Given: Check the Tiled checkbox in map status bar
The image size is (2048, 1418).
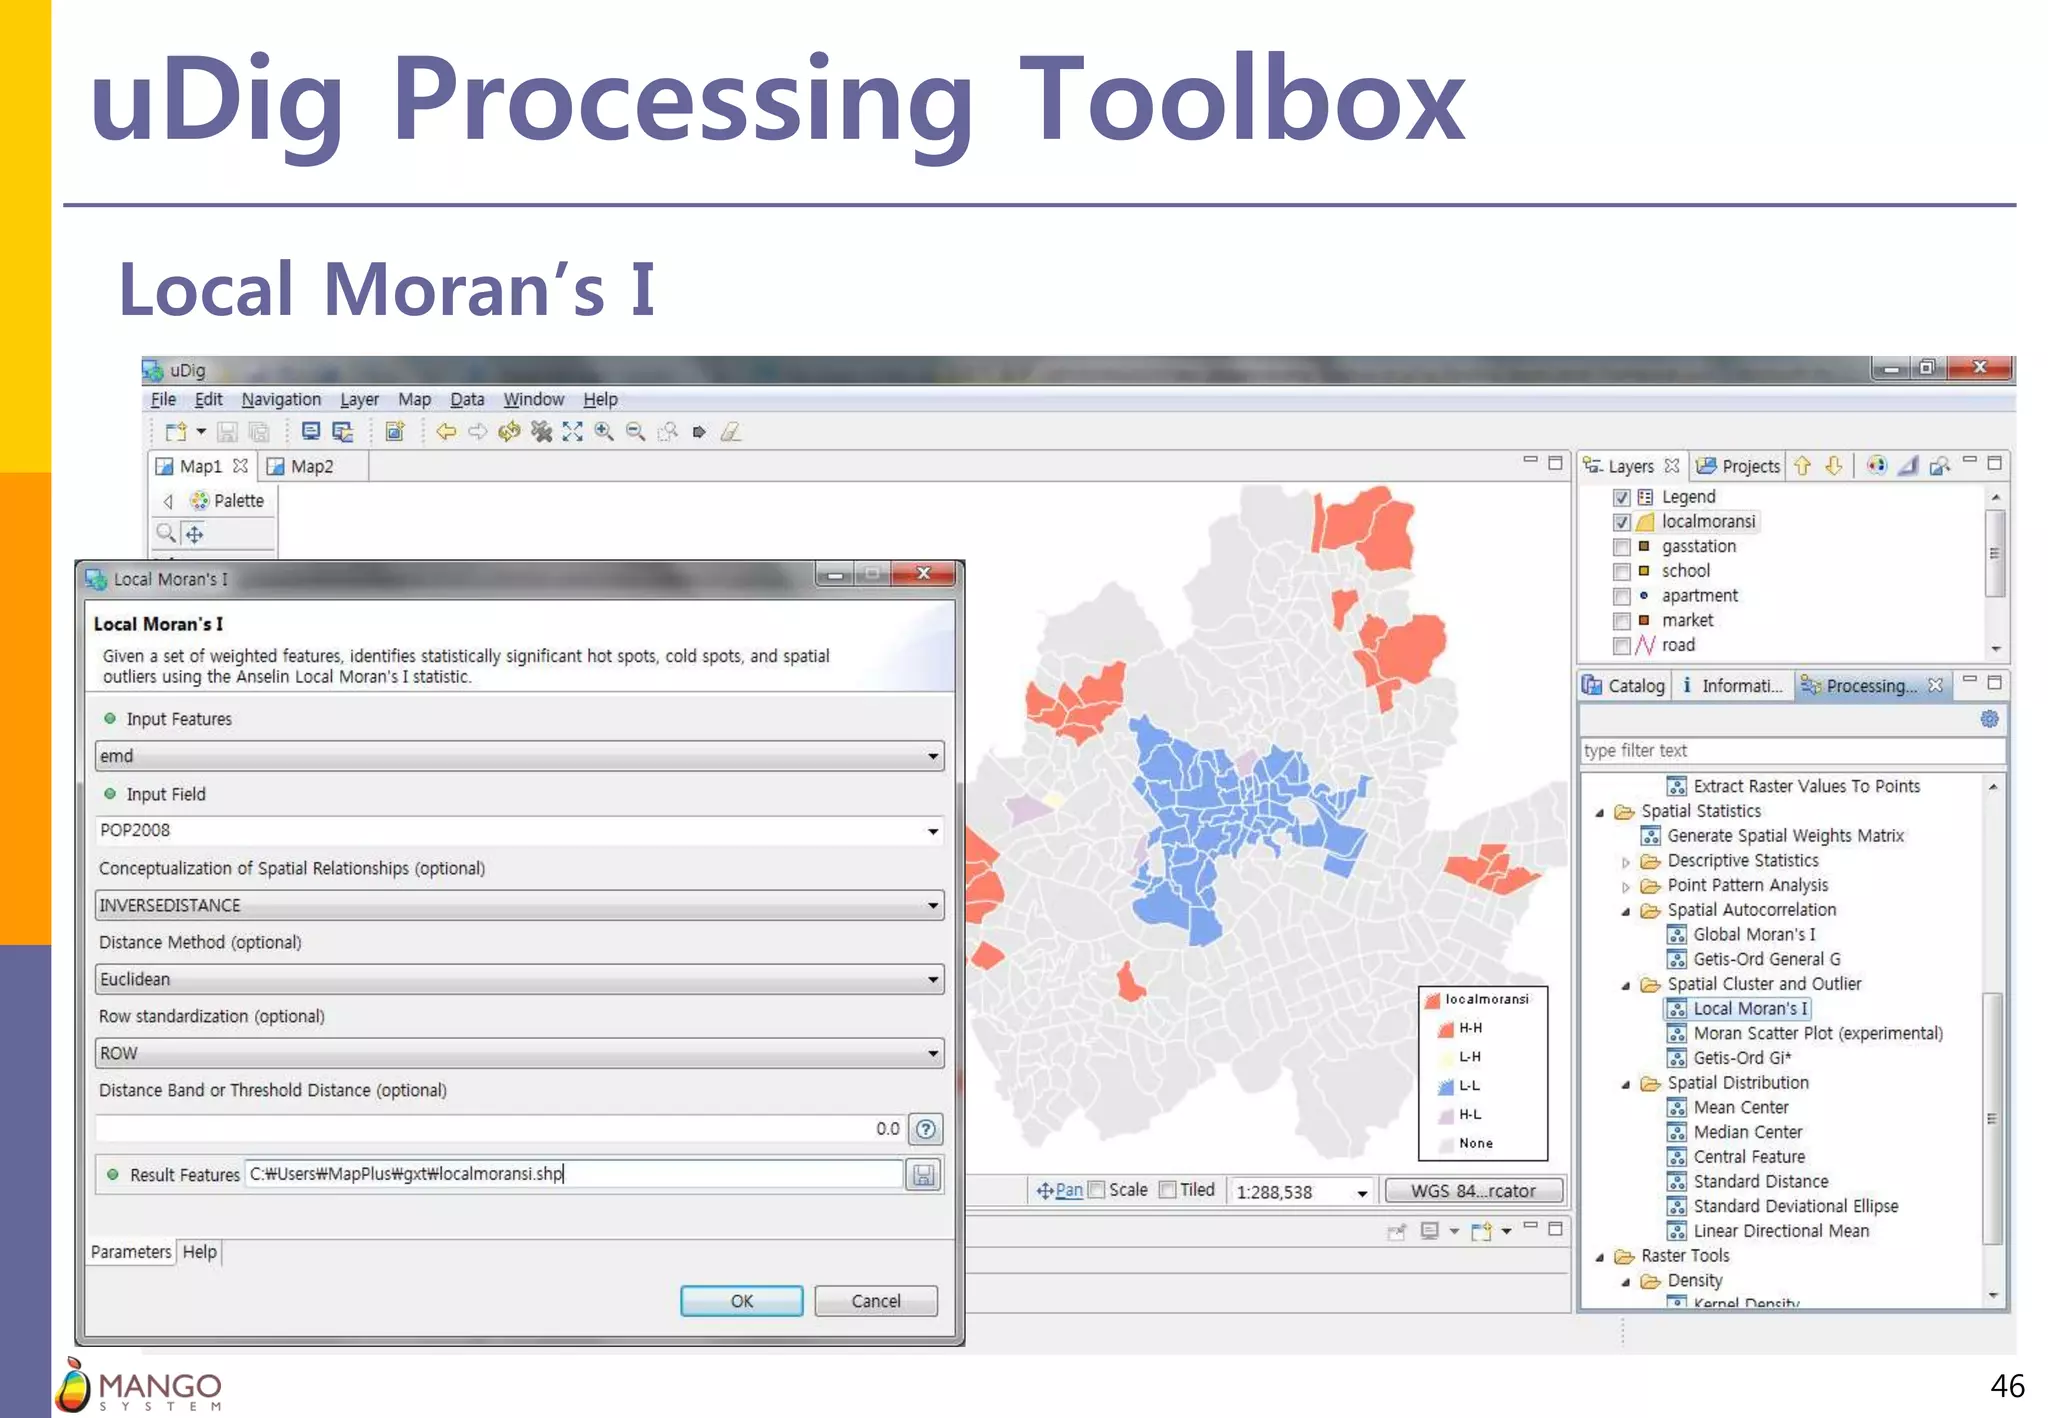Looking at the screenshot, I should pos(1167,1190).
